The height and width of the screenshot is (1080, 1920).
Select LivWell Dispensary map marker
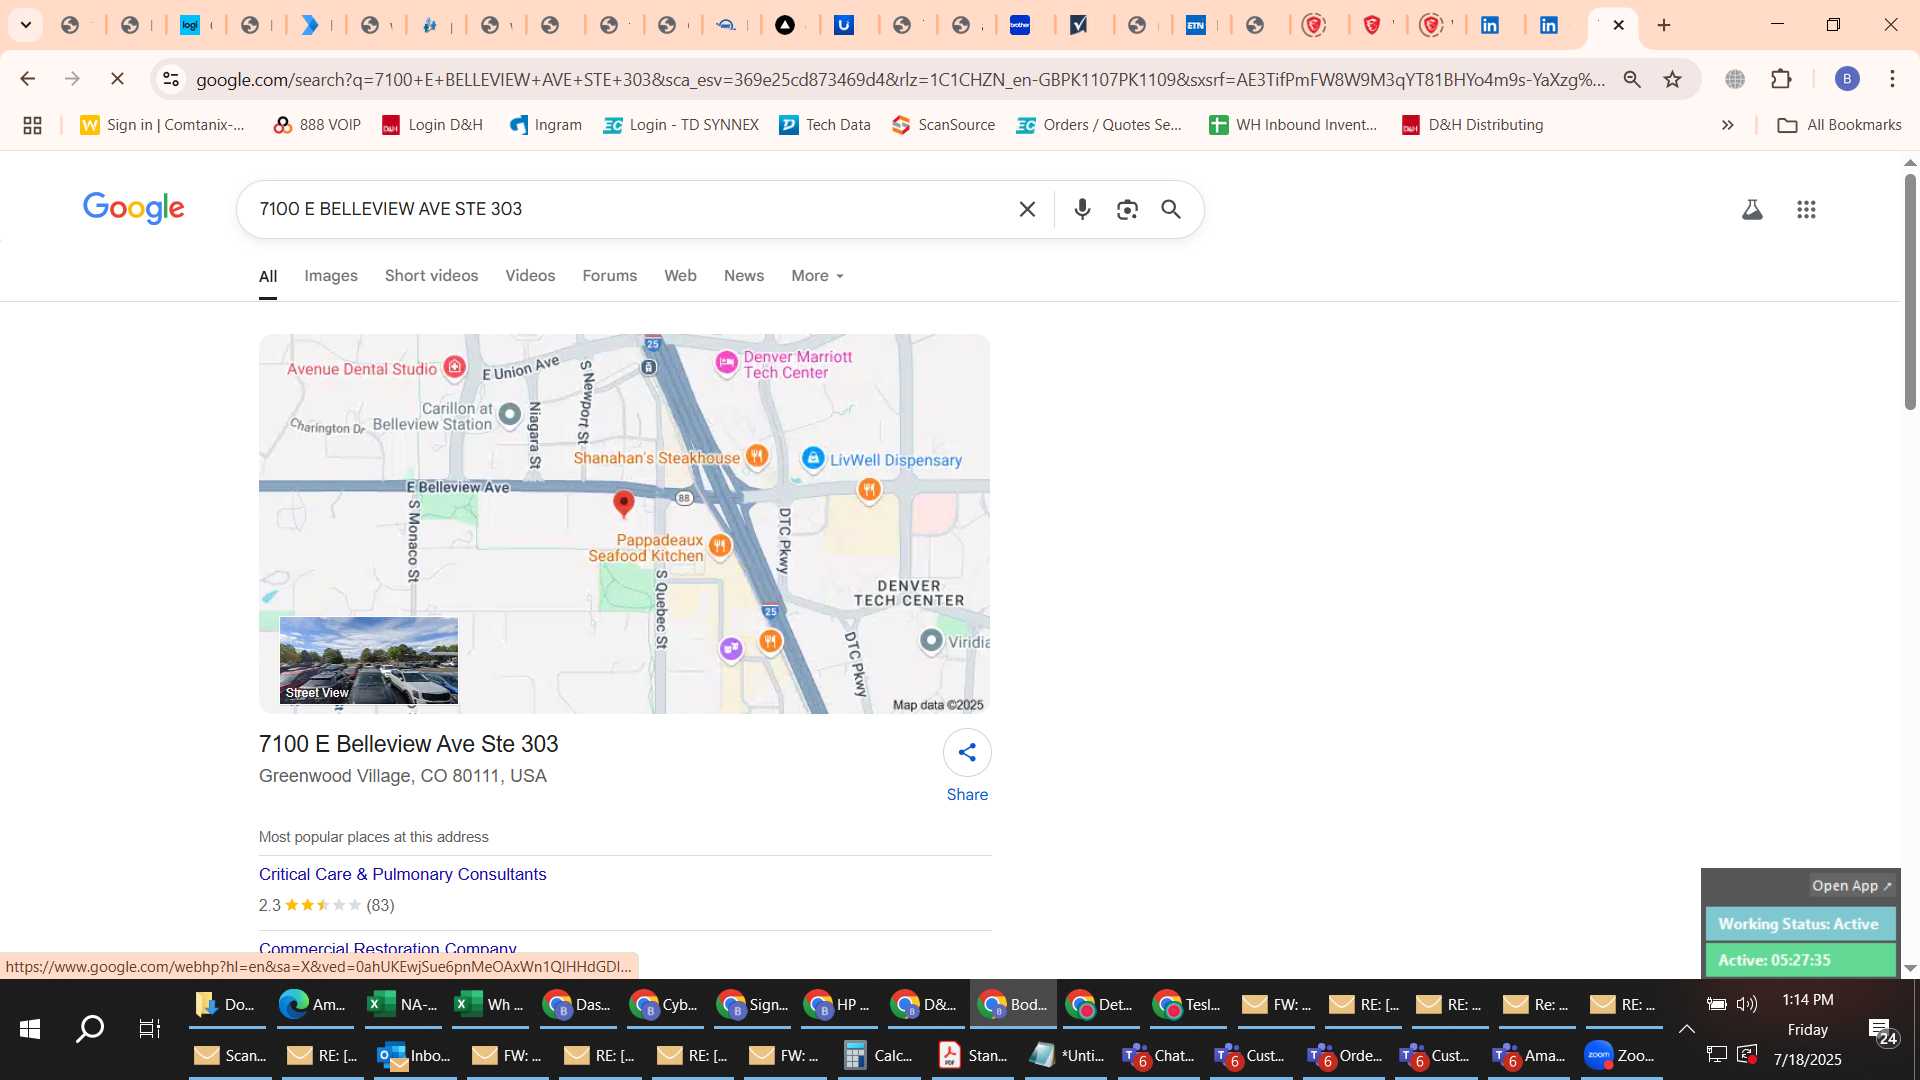(x=813, y=458)
